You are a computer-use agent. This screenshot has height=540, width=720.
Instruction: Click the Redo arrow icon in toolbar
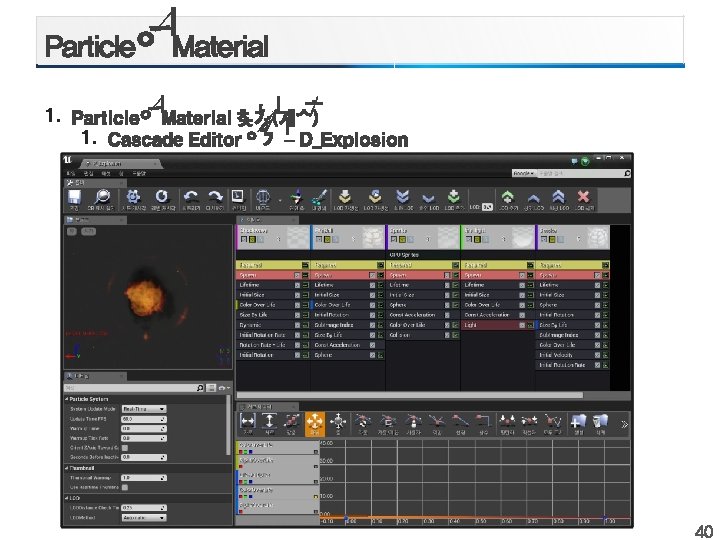point(214,197)
